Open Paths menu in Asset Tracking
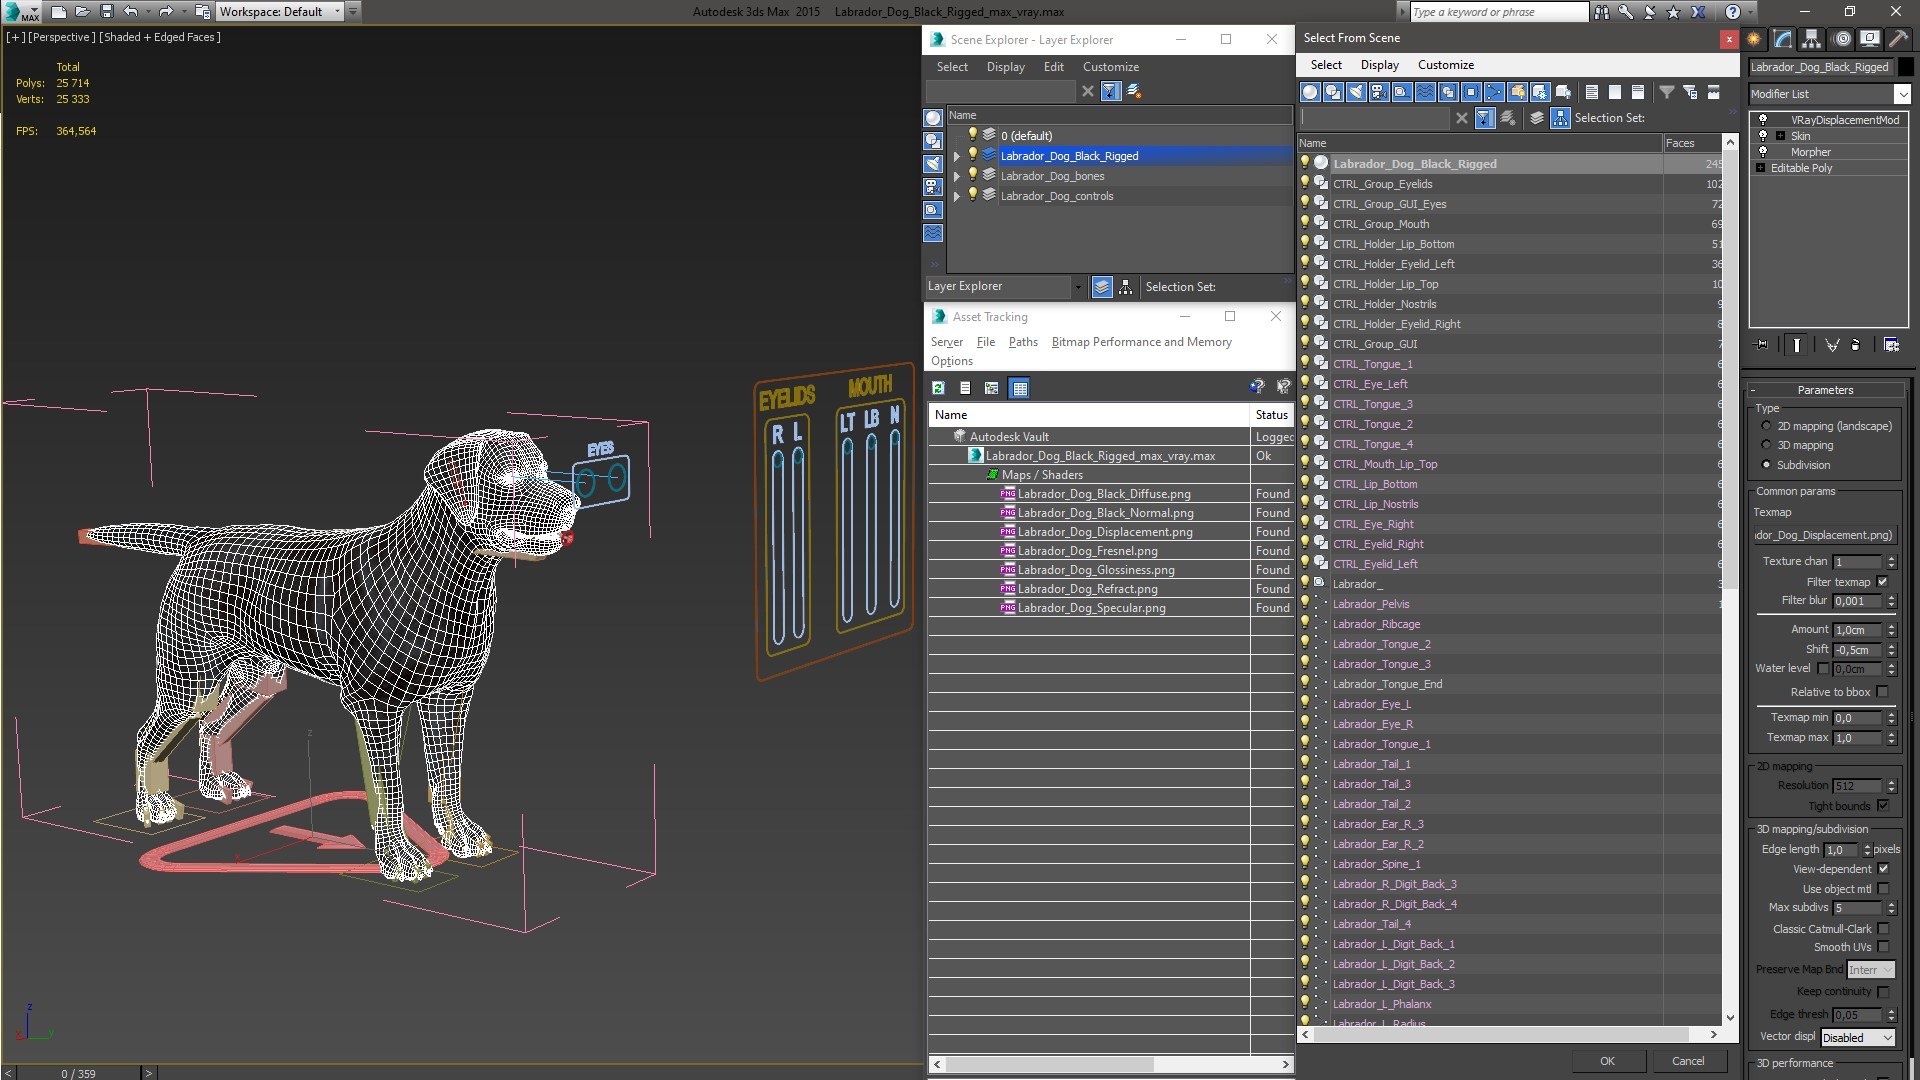This screenshot has height=1080, width=1920. [1023, 342]
